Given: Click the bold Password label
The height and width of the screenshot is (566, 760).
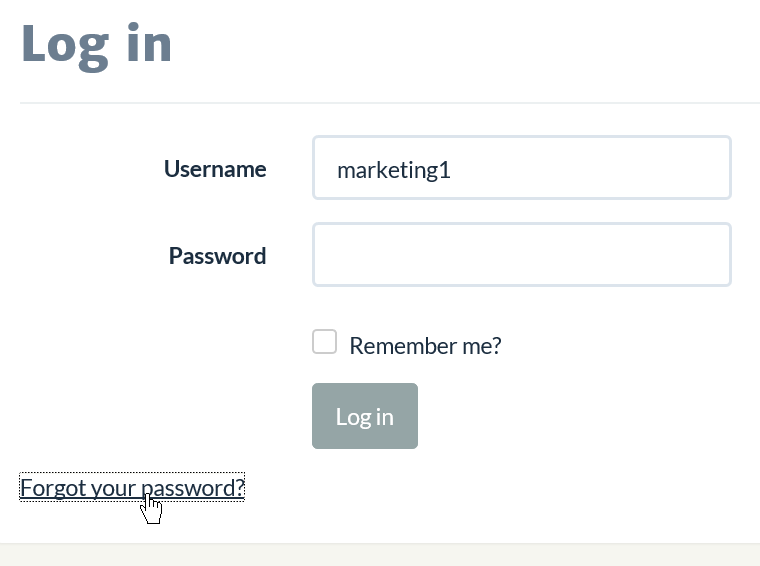Looking at the screenshot, I should tap(218, 255).
